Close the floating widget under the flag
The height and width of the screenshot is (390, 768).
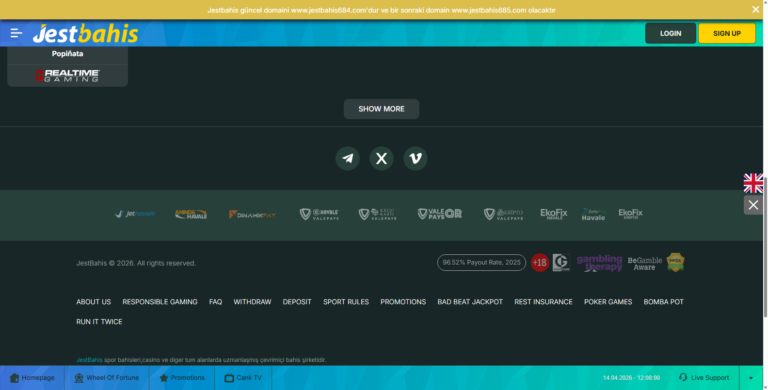[753, 205]
